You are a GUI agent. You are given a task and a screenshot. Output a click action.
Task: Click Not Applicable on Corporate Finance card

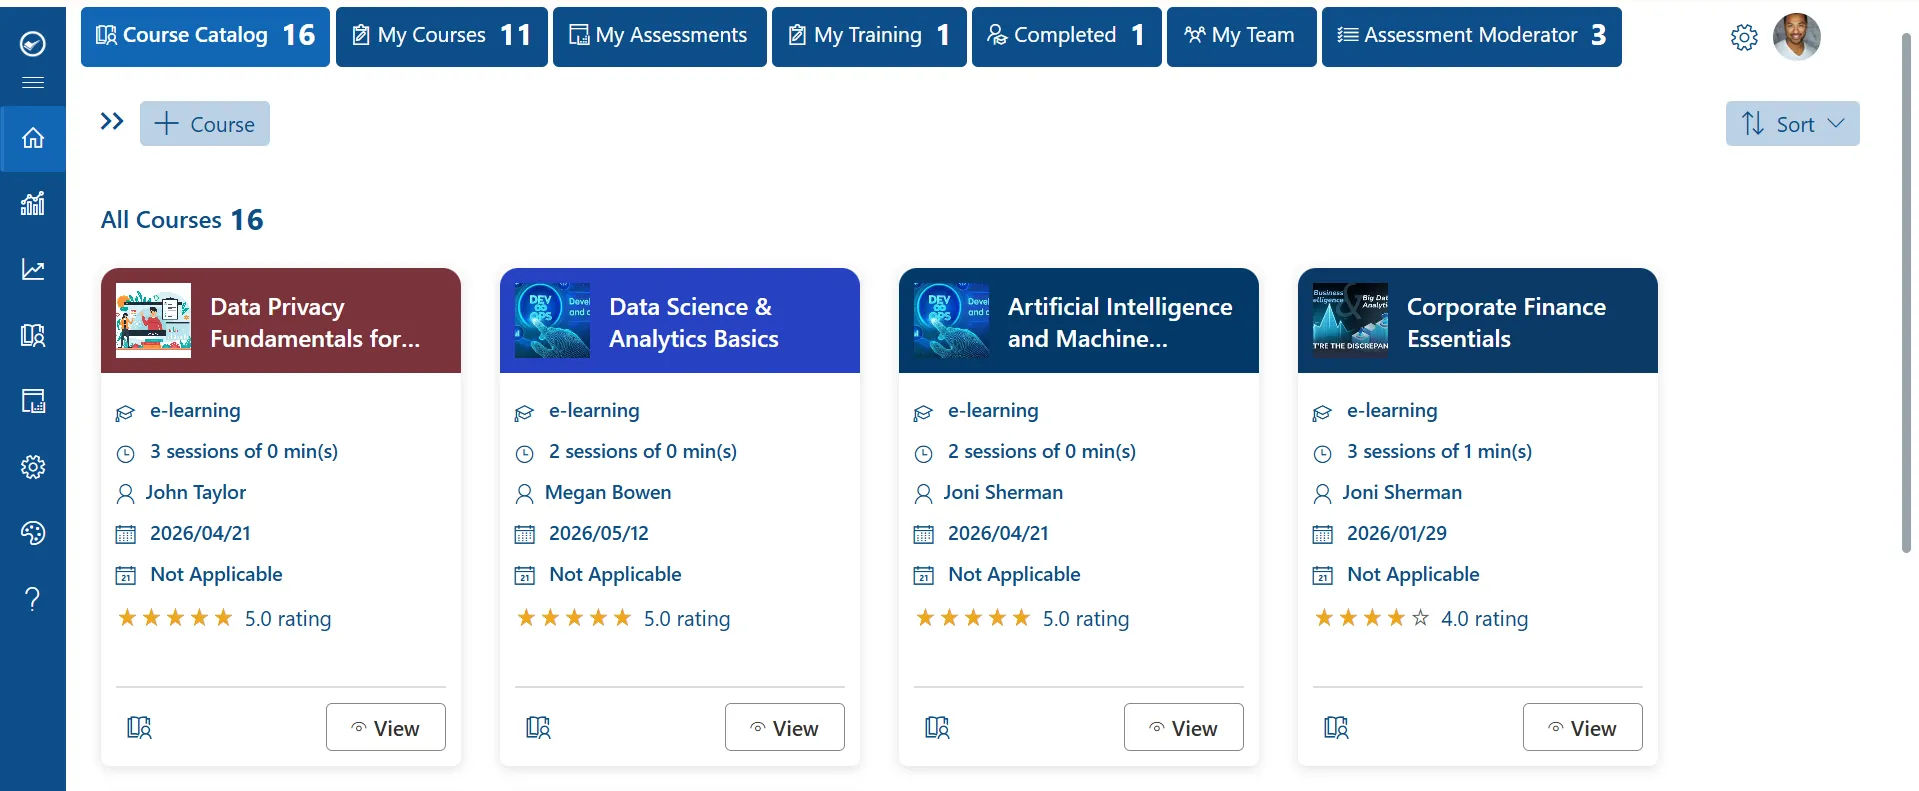point(1413,575)
